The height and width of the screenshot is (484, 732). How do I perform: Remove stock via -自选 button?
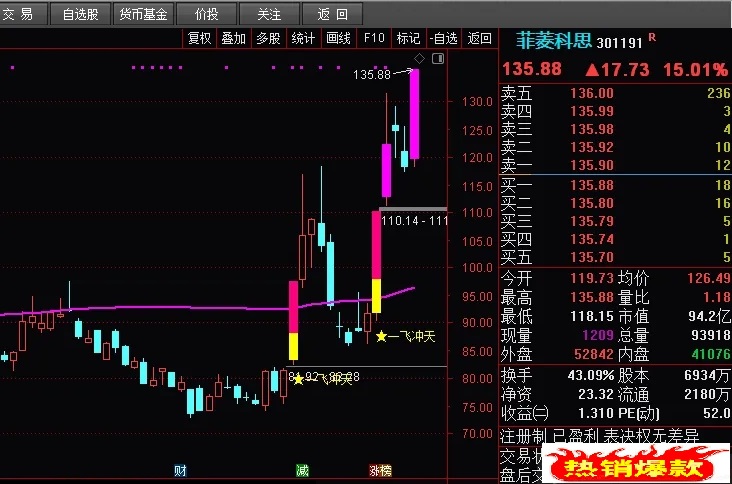pyautogui.click(x=444, y=38)
